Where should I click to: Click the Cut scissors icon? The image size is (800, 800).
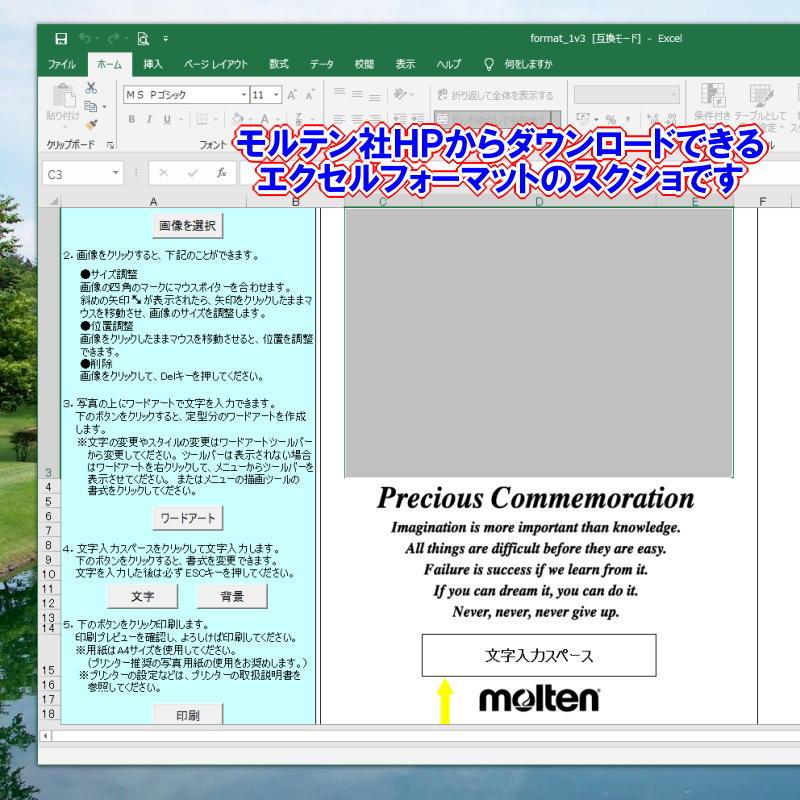coord(92,88)
